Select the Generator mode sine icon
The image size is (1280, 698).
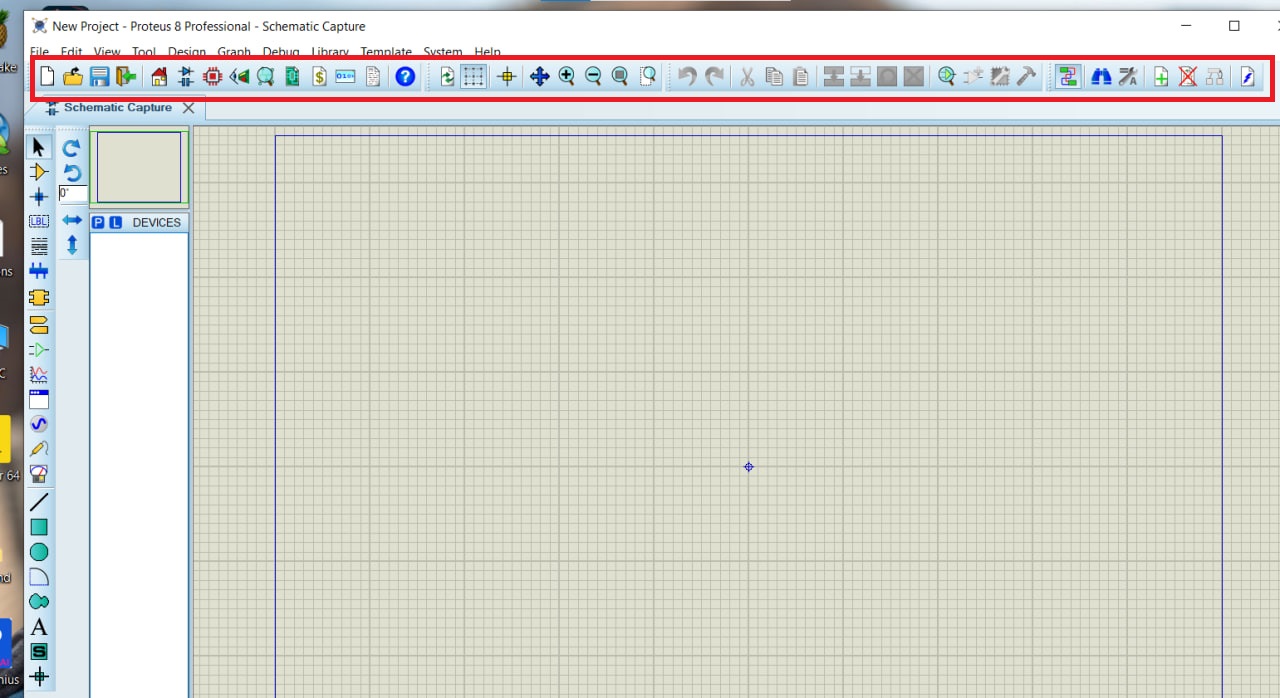coord(39,424)
